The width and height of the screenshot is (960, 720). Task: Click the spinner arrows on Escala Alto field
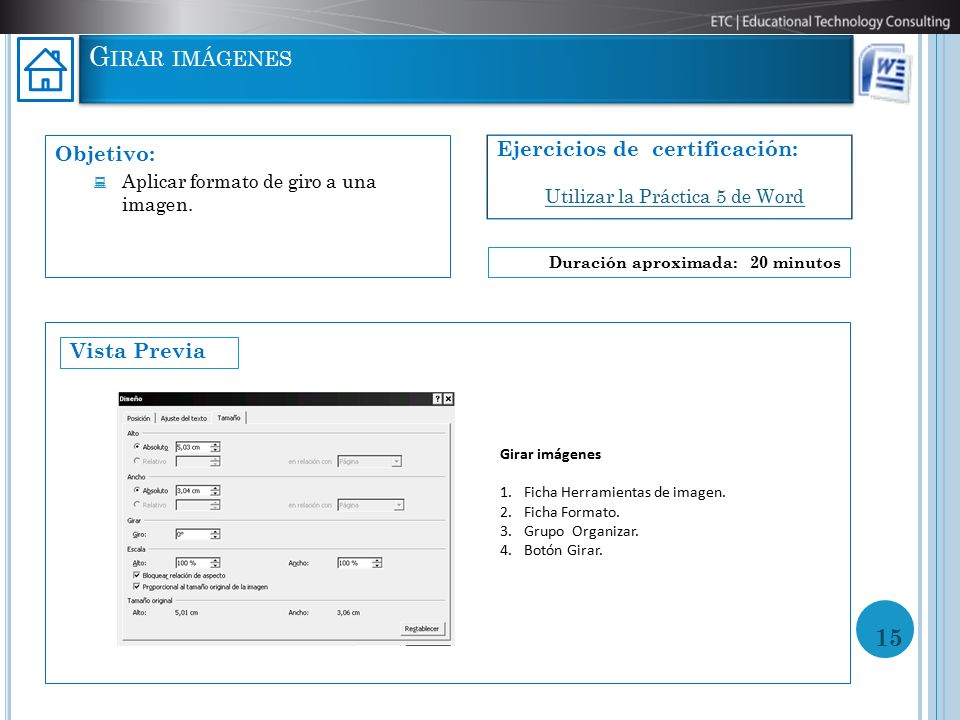pos(216,563)
